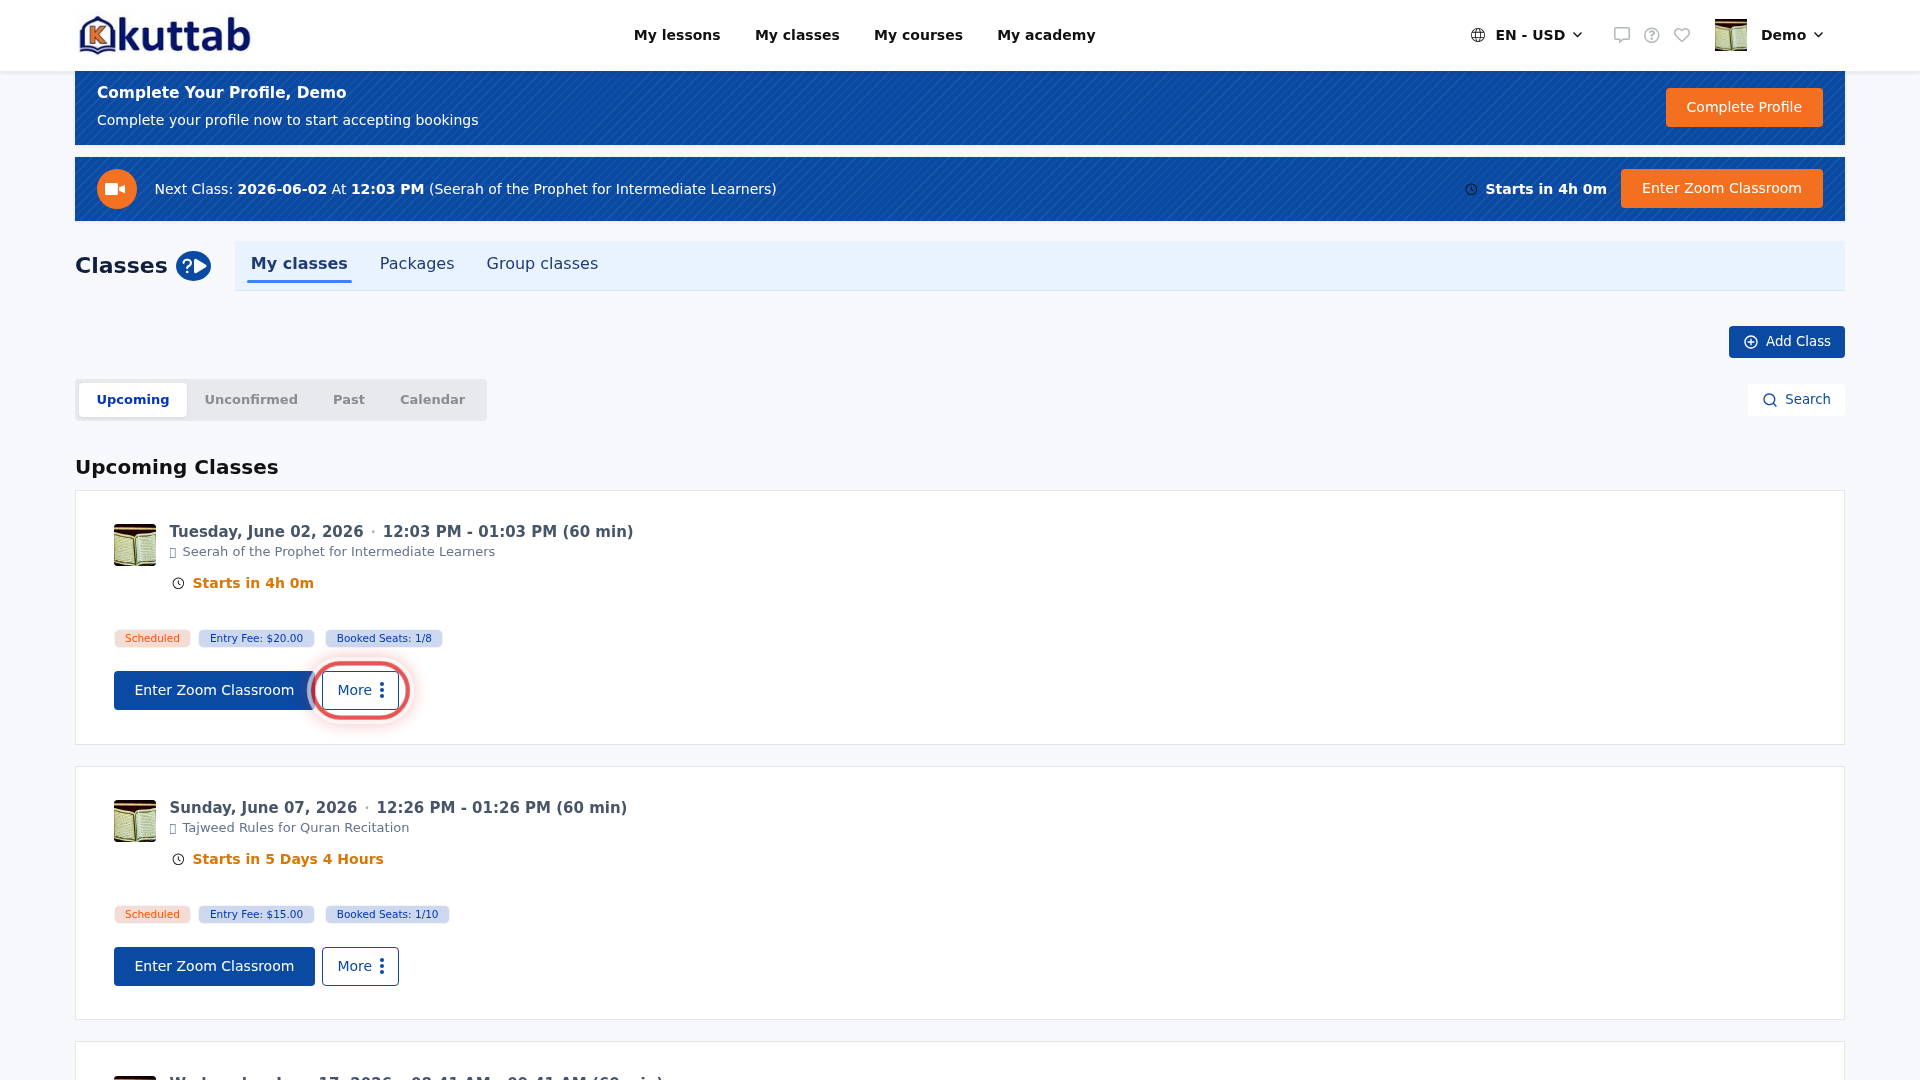
Task: Switch to the Group classes tab
Action: [x=542, y=264]
